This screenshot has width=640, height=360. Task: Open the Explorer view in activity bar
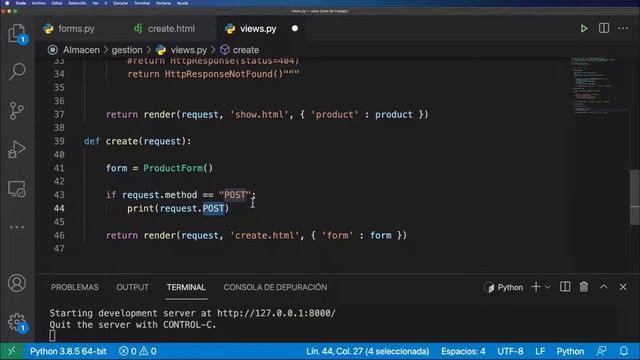coord(17,33)
